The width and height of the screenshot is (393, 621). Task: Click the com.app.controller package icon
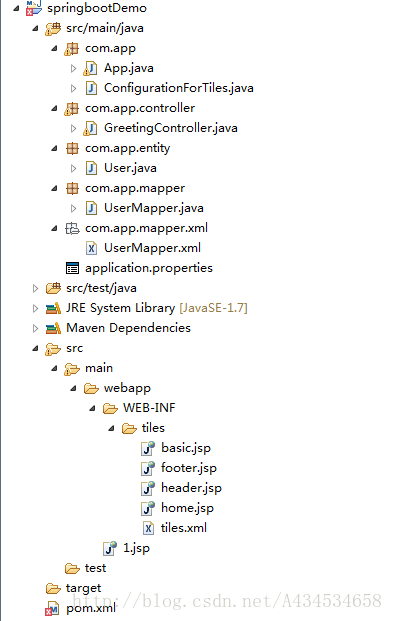[x=72, y=109]
